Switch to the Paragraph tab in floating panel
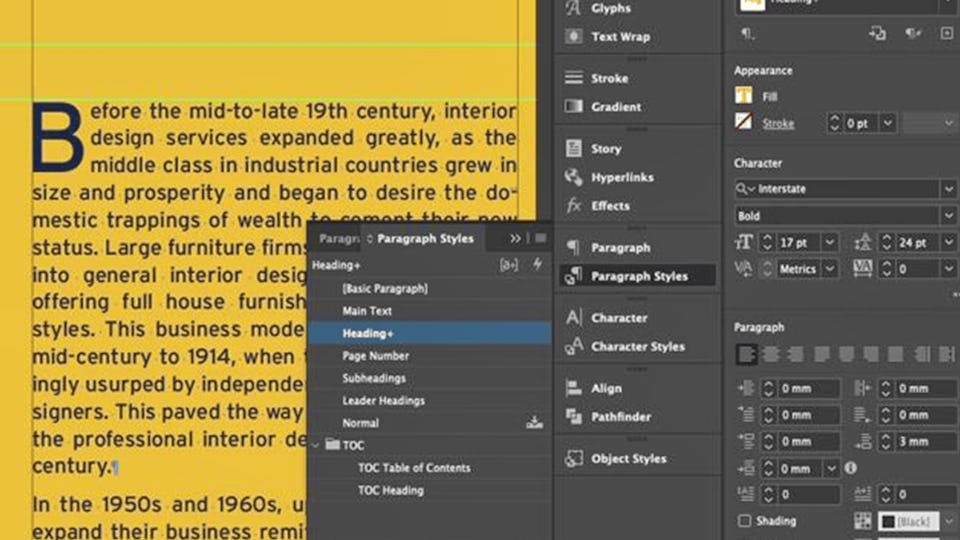 point(339,239)
